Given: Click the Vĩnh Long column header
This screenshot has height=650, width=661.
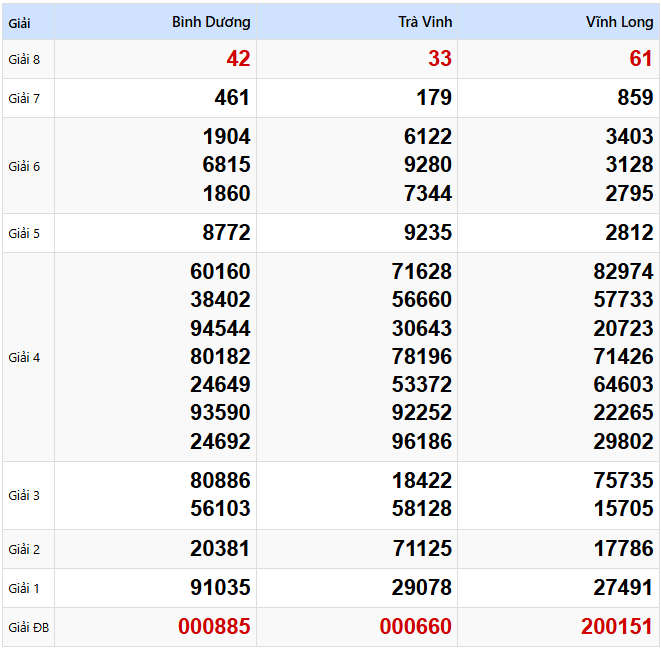Looking at the screenshot, I should point(619,22).
